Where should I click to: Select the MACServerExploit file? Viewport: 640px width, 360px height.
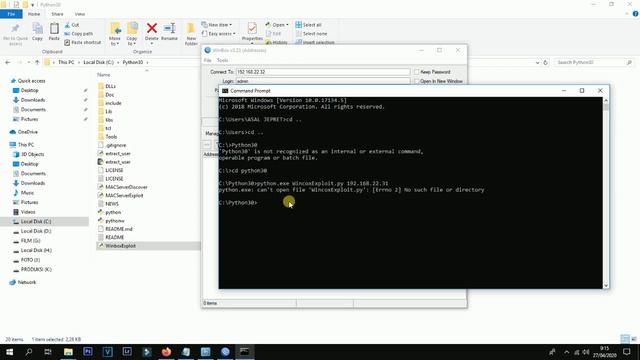coord(124,196)
